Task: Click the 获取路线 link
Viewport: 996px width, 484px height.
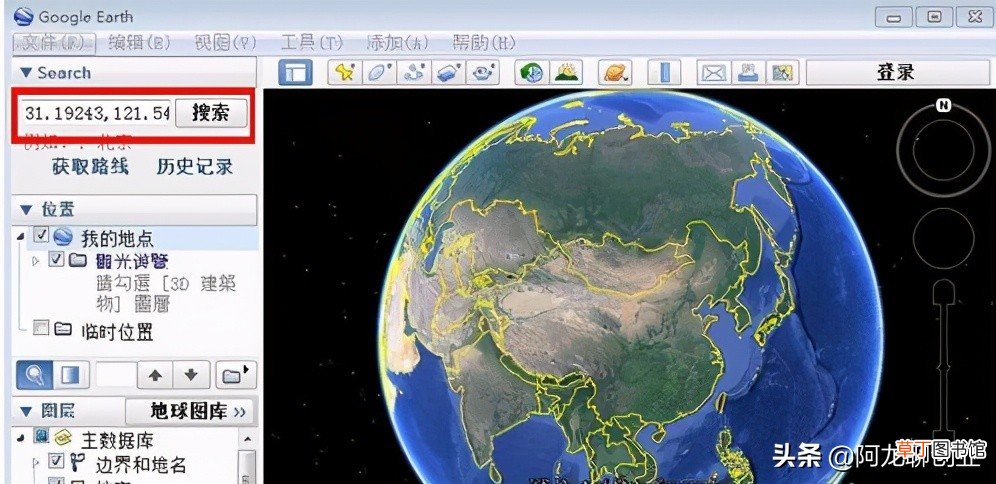Action: (90, 167)
